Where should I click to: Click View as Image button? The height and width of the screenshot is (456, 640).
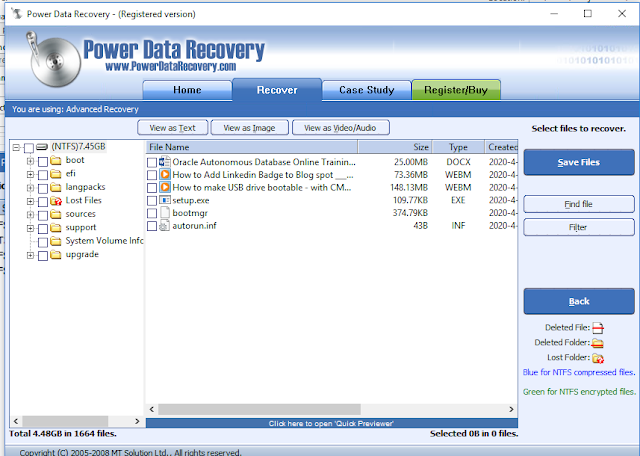pos(249,128)
